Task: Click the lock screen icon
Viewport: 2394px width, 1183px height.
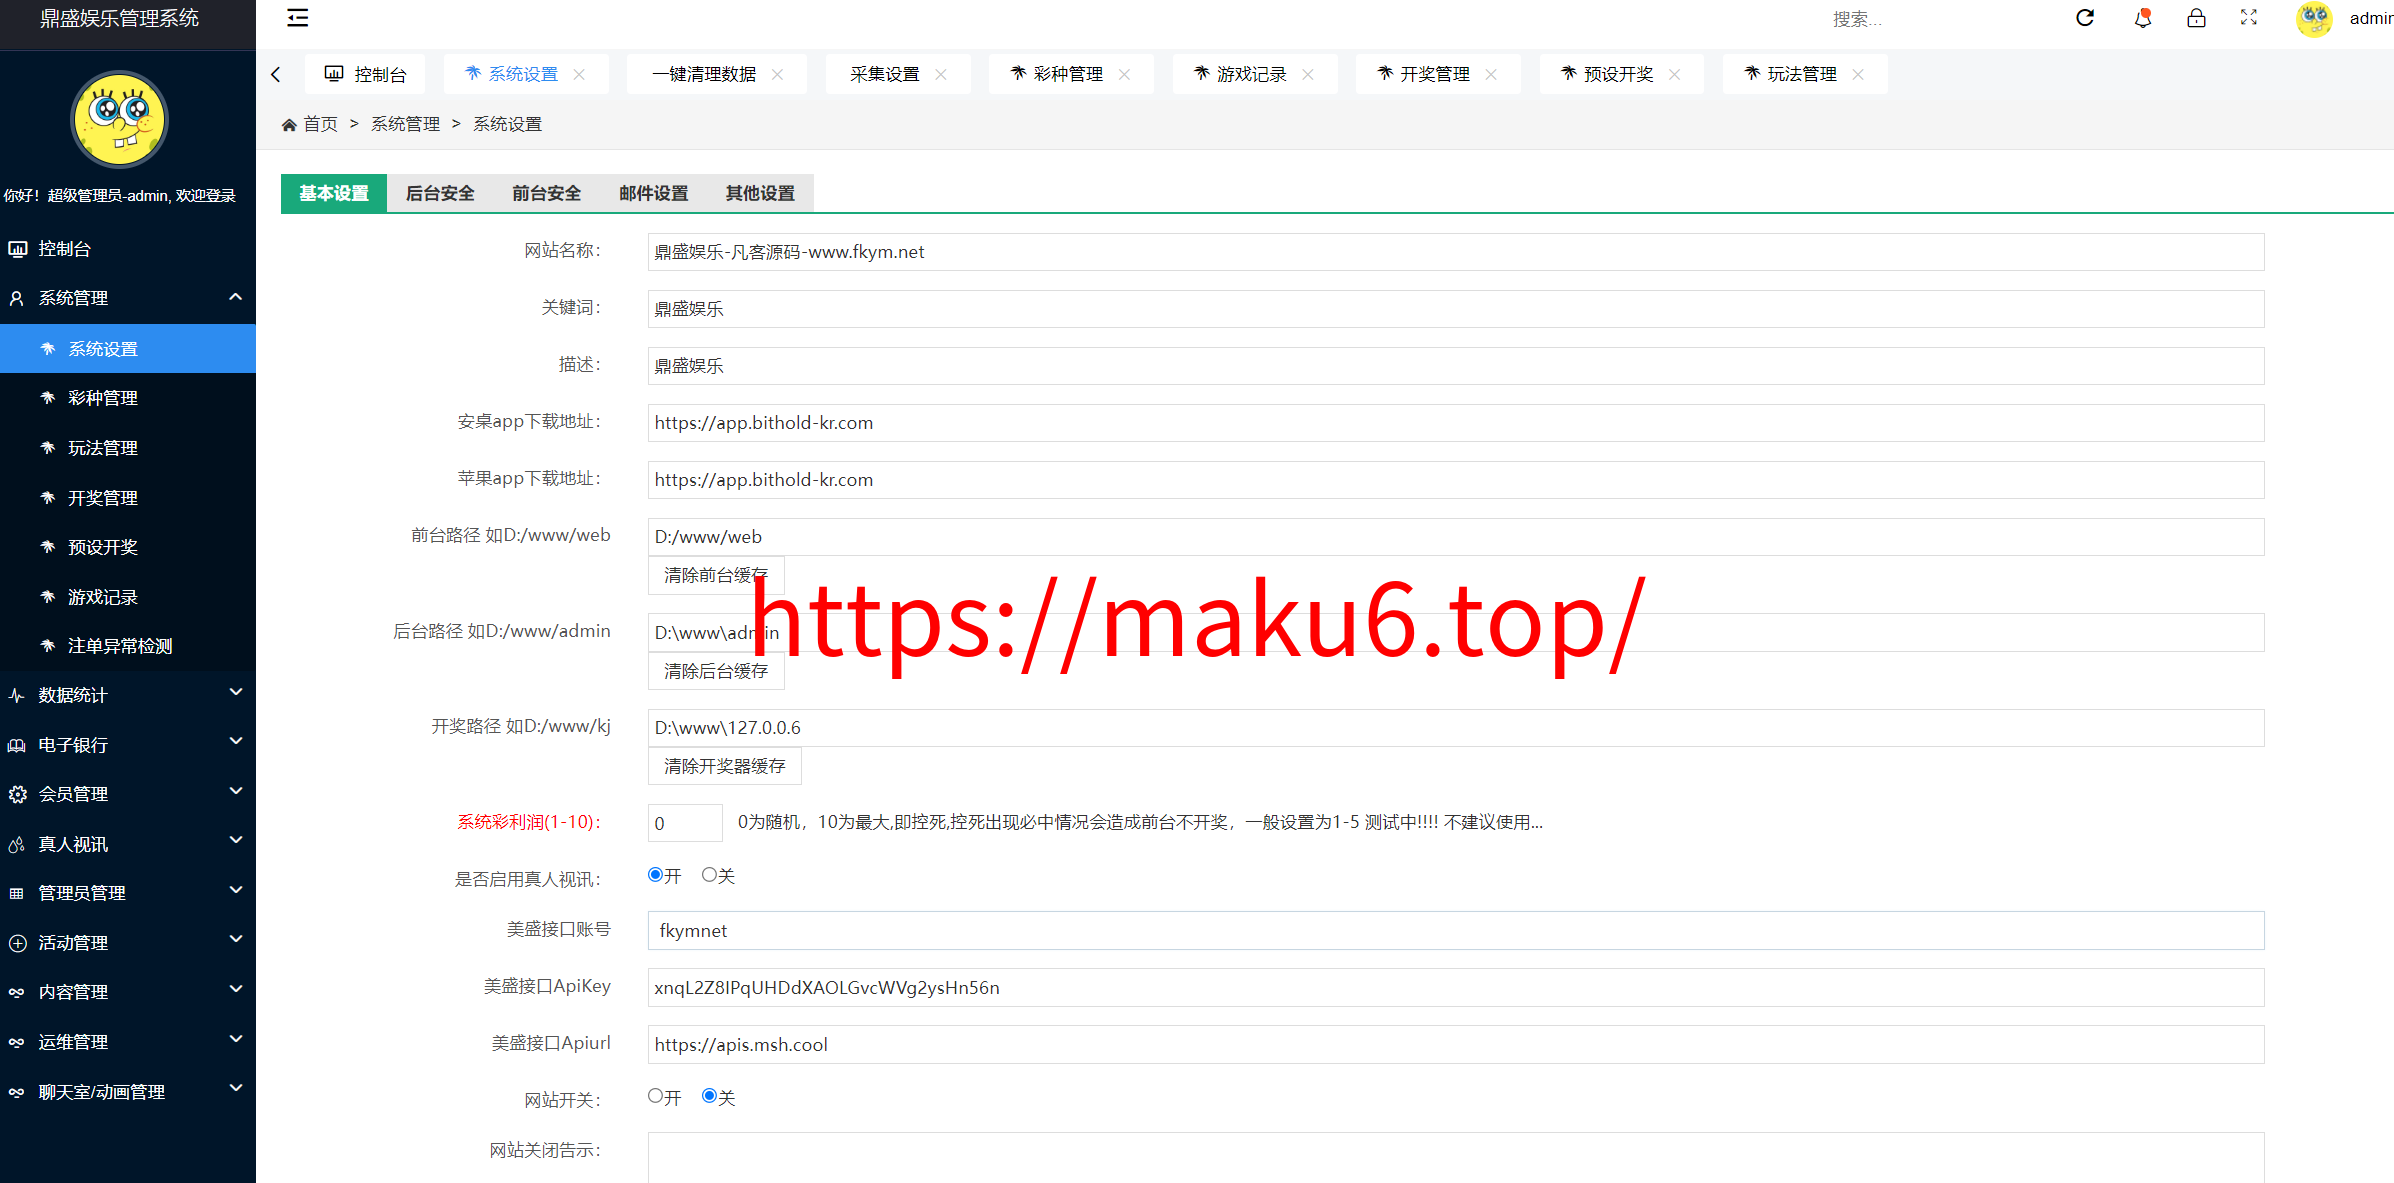Action: click(x=2196, y=18)
